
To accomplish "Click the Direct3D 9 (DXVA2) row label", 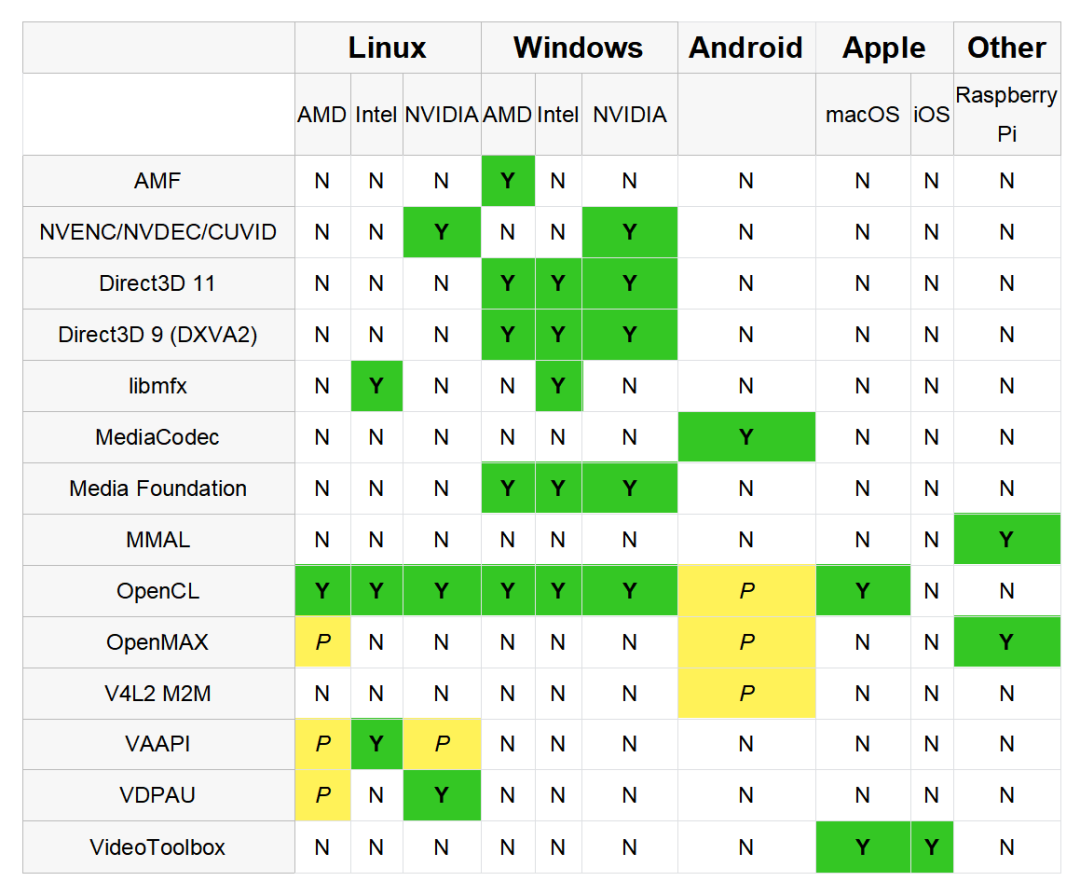I will click(x=158, y=335).
